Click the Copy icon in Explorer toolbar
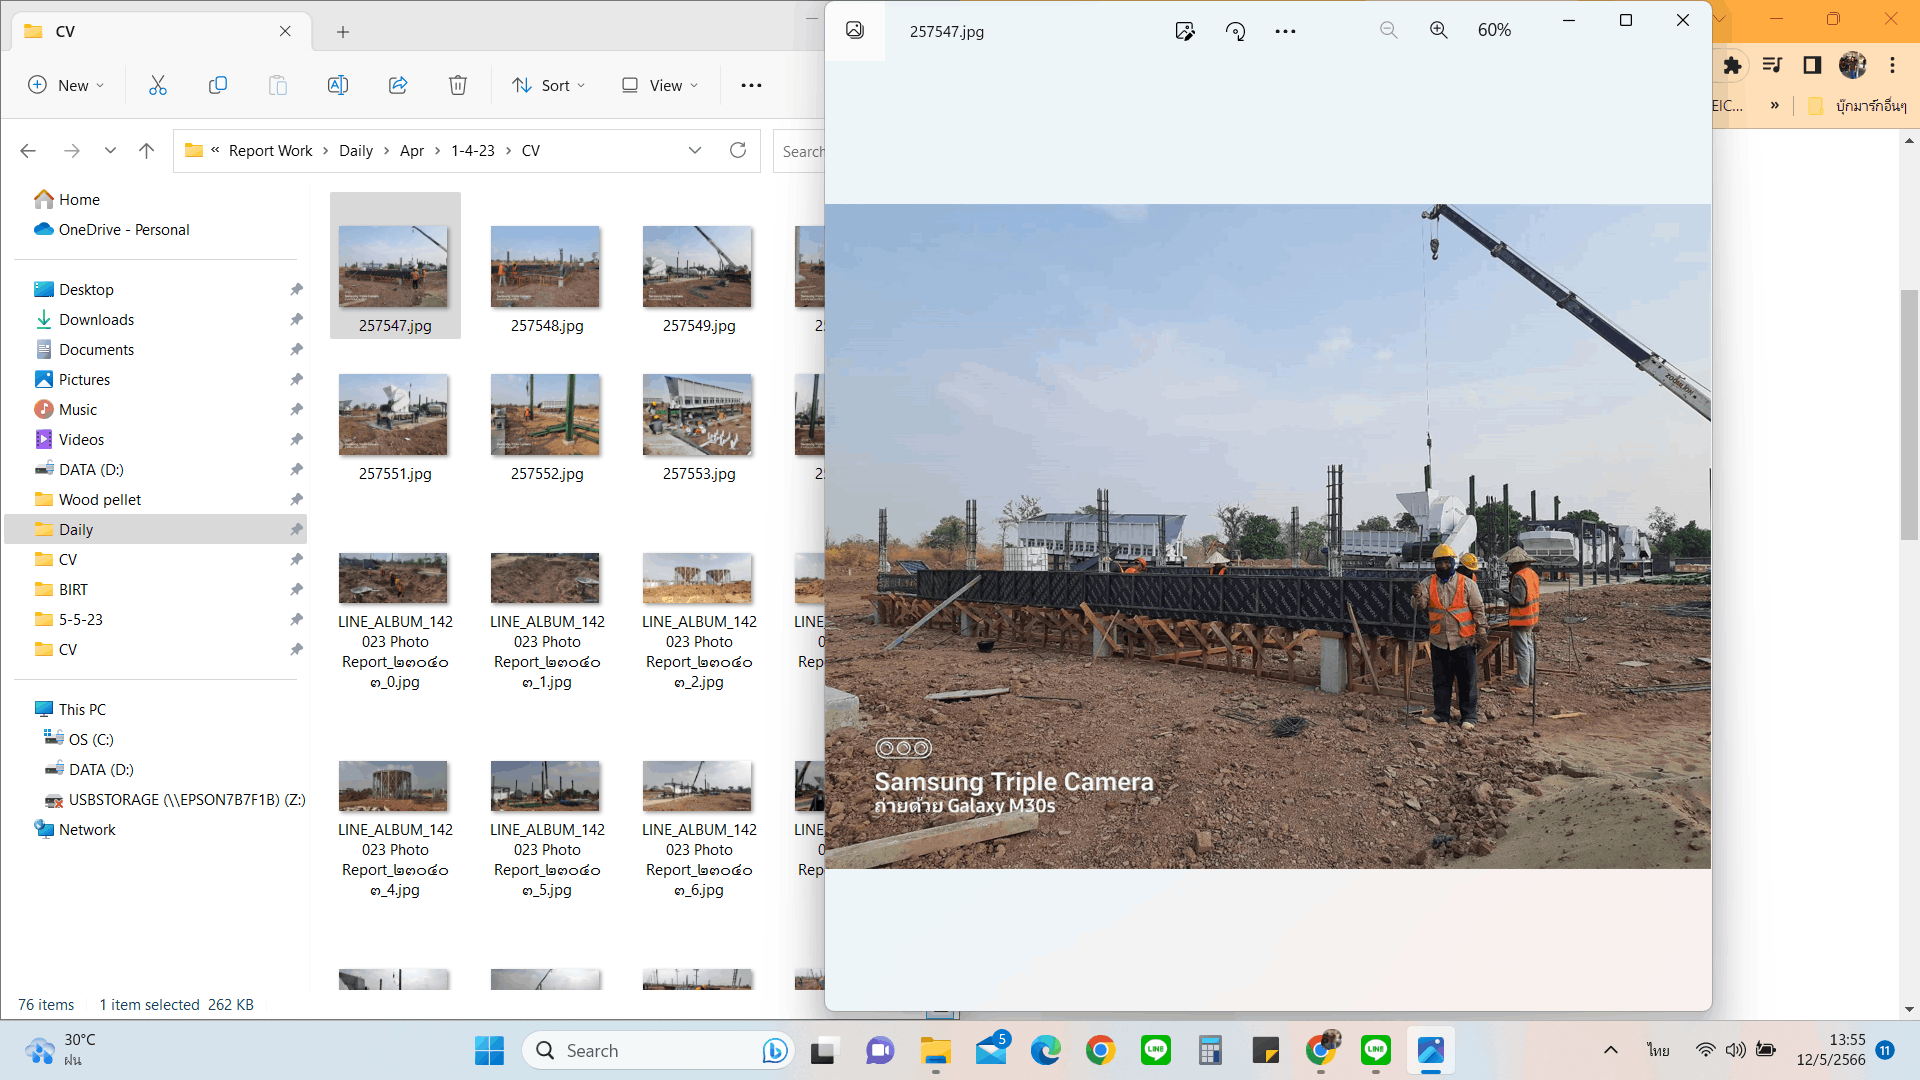The width and height of the screenshot is (1920, 1080). 217,85
